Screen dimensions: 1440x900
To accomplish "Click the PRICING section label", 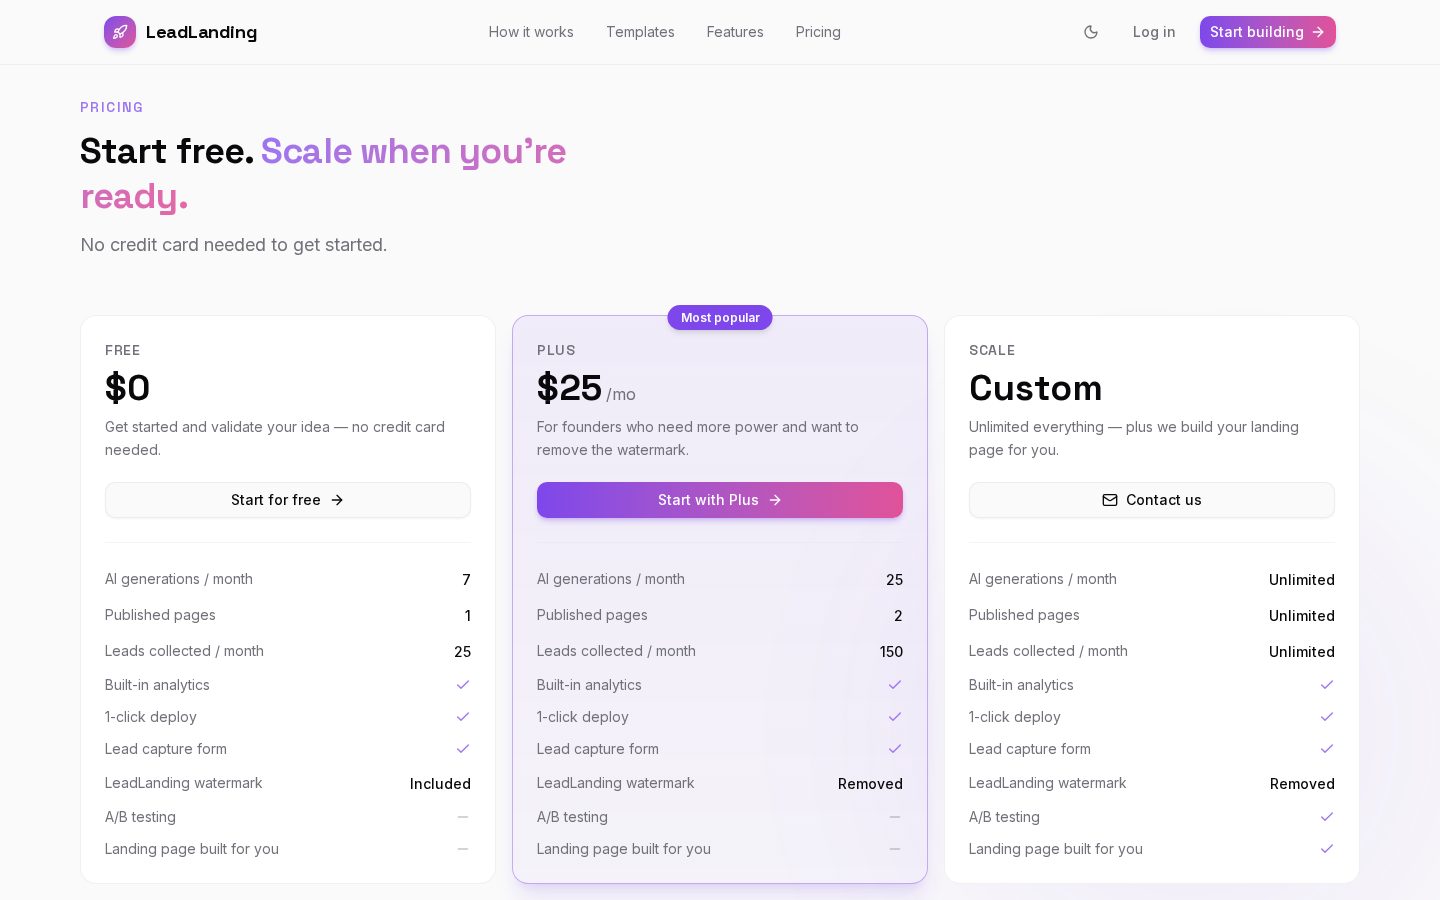I will pos(112,107).
